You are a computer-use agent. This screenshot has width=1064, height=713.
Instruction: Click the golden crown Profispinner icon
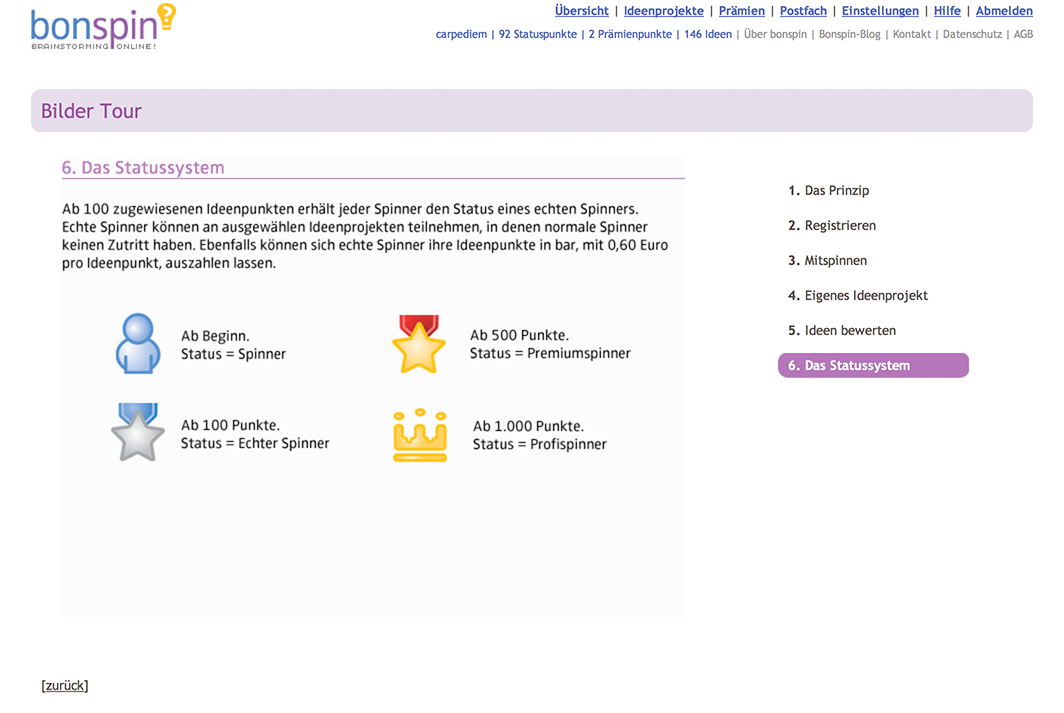pyautogui.click(x=419, y=435)
